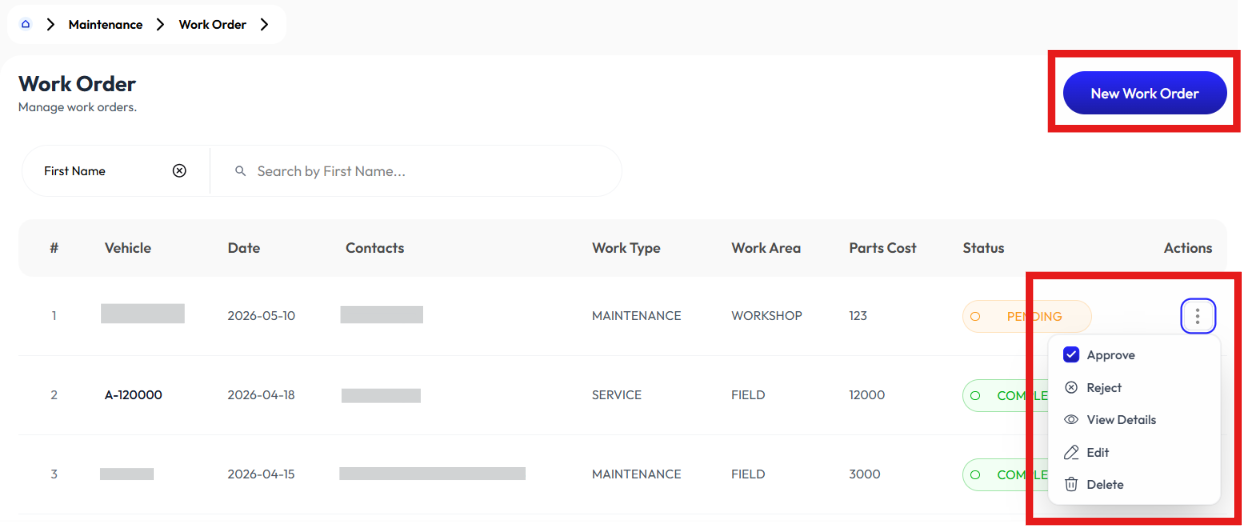Clear the First Name filter icon
The width and height of the screenshot is (1242, 526).
pos(180,171)
